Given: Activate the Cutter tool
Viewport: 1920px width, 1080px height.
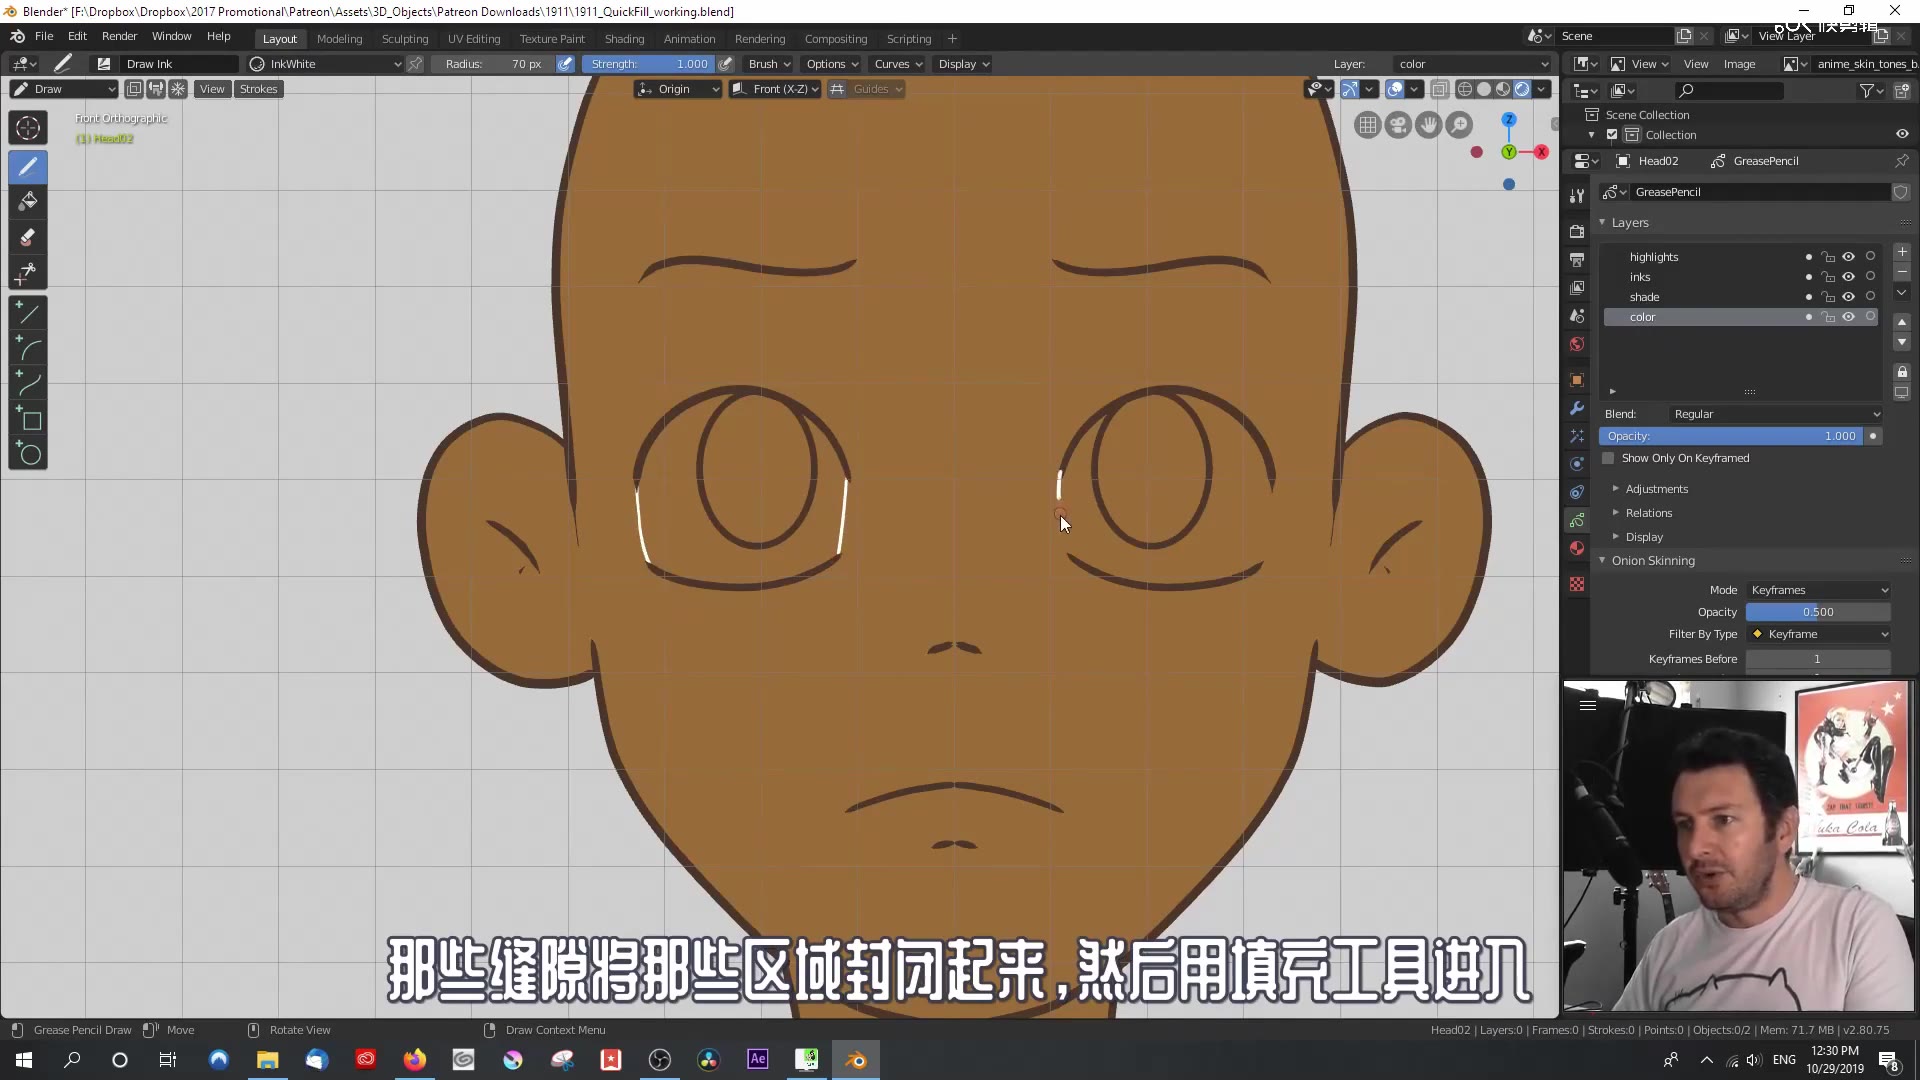Looking at the screenshot, I should click(x=27, y=271).
